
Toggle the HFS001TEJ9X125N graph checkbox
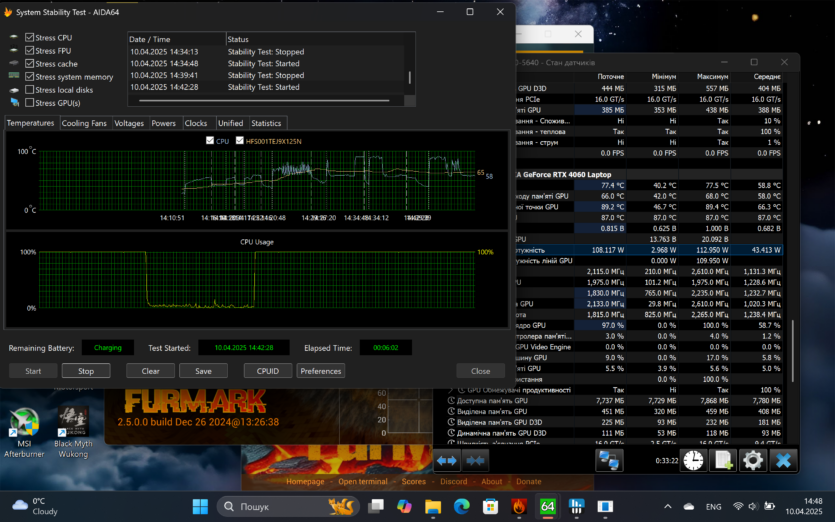pos(240,141)
